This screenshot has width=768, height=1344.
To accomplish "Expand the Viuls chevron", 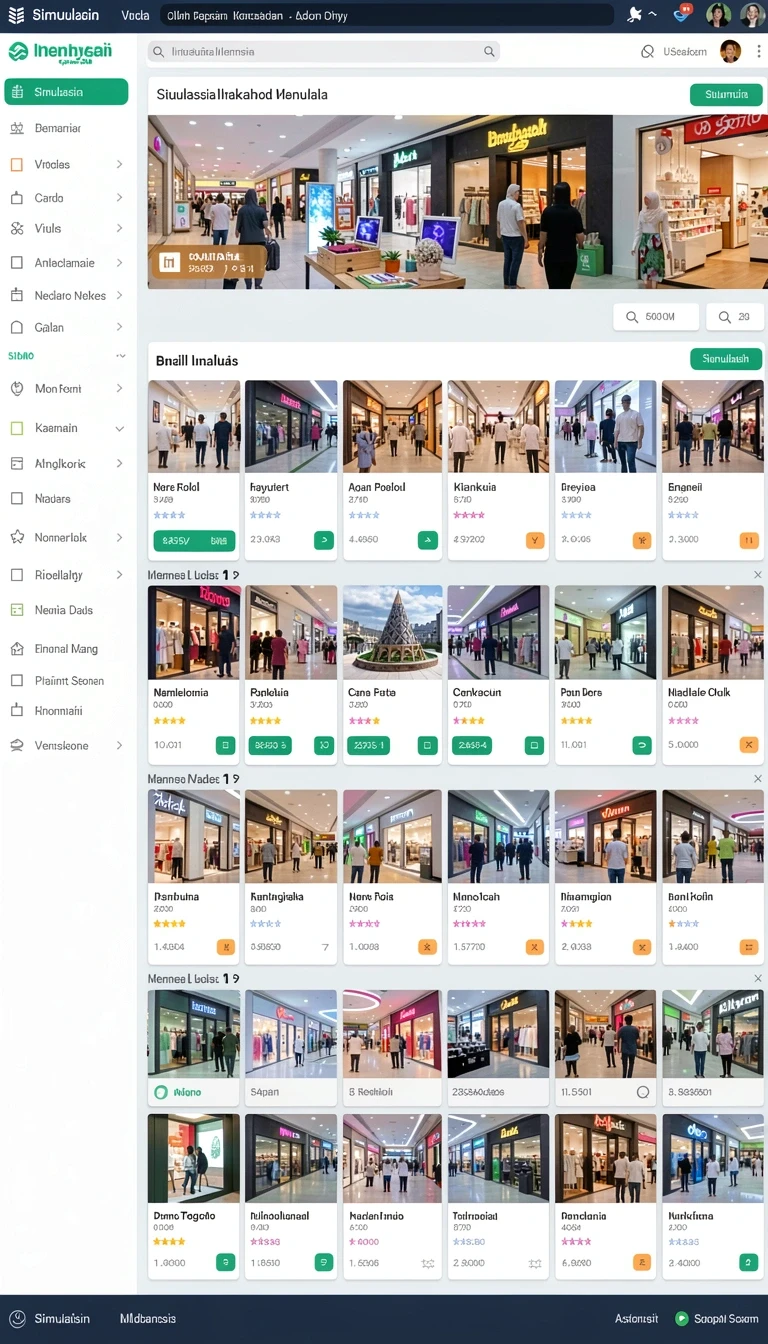I will pyautogui.click(x=120, y=228).
